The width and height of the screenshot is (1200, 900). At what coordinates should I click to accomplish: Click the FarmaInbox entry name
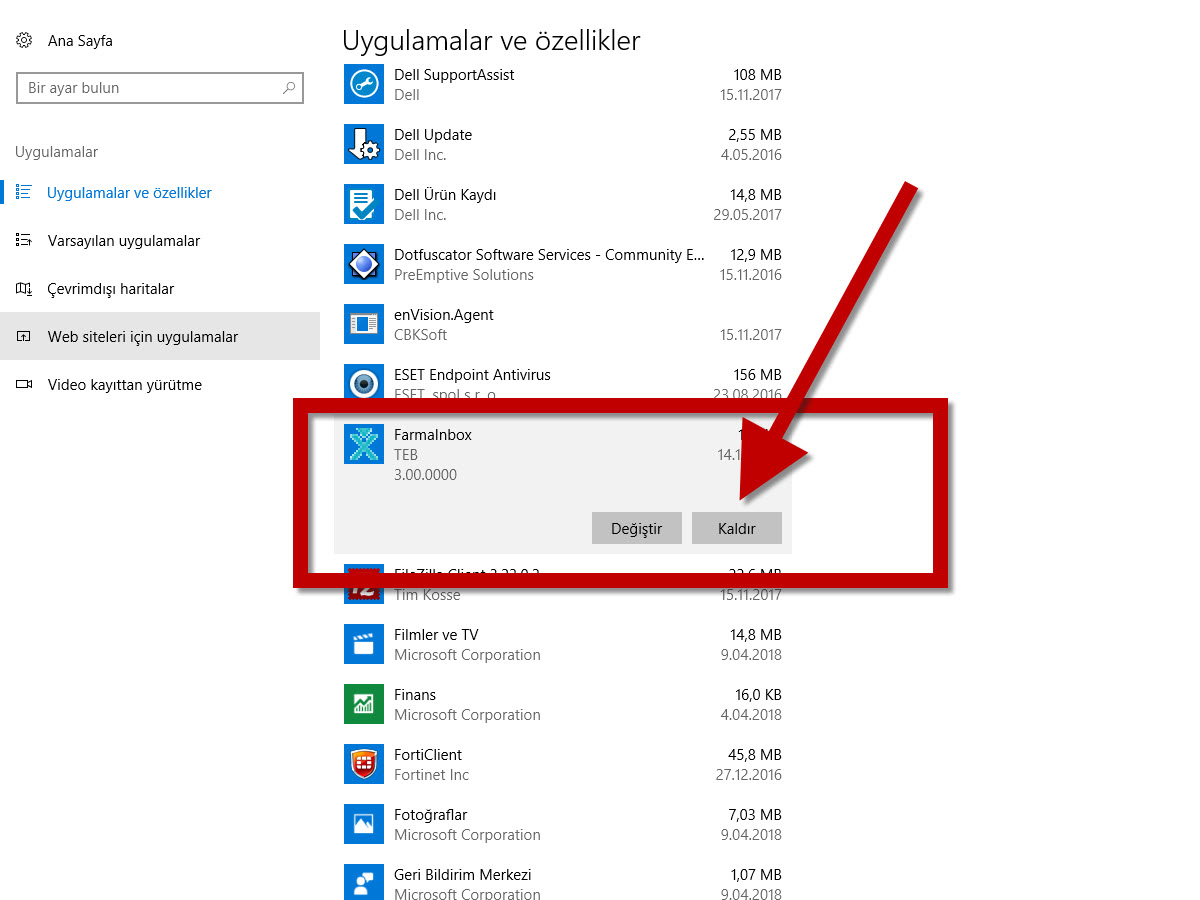(433, 435)
